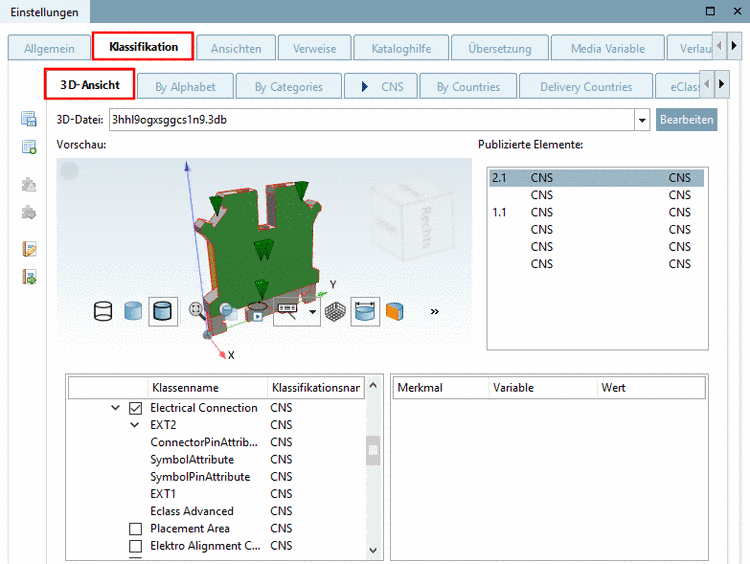750x564 pixels.
Task: Check the Elektro Alignment C... checkbox
Action: tap(135, 546)
